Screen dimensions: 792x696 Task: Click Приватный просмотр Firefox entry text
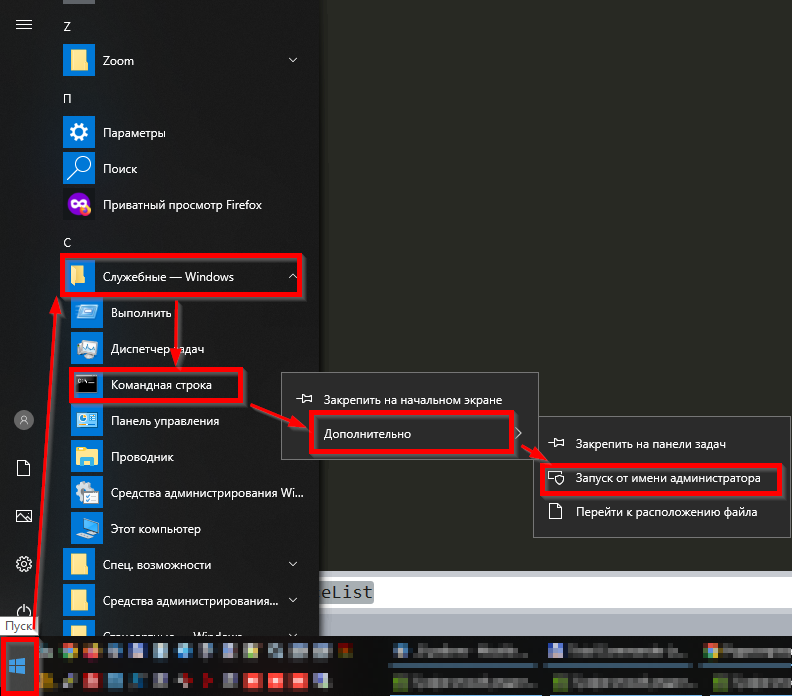[182, 205]
